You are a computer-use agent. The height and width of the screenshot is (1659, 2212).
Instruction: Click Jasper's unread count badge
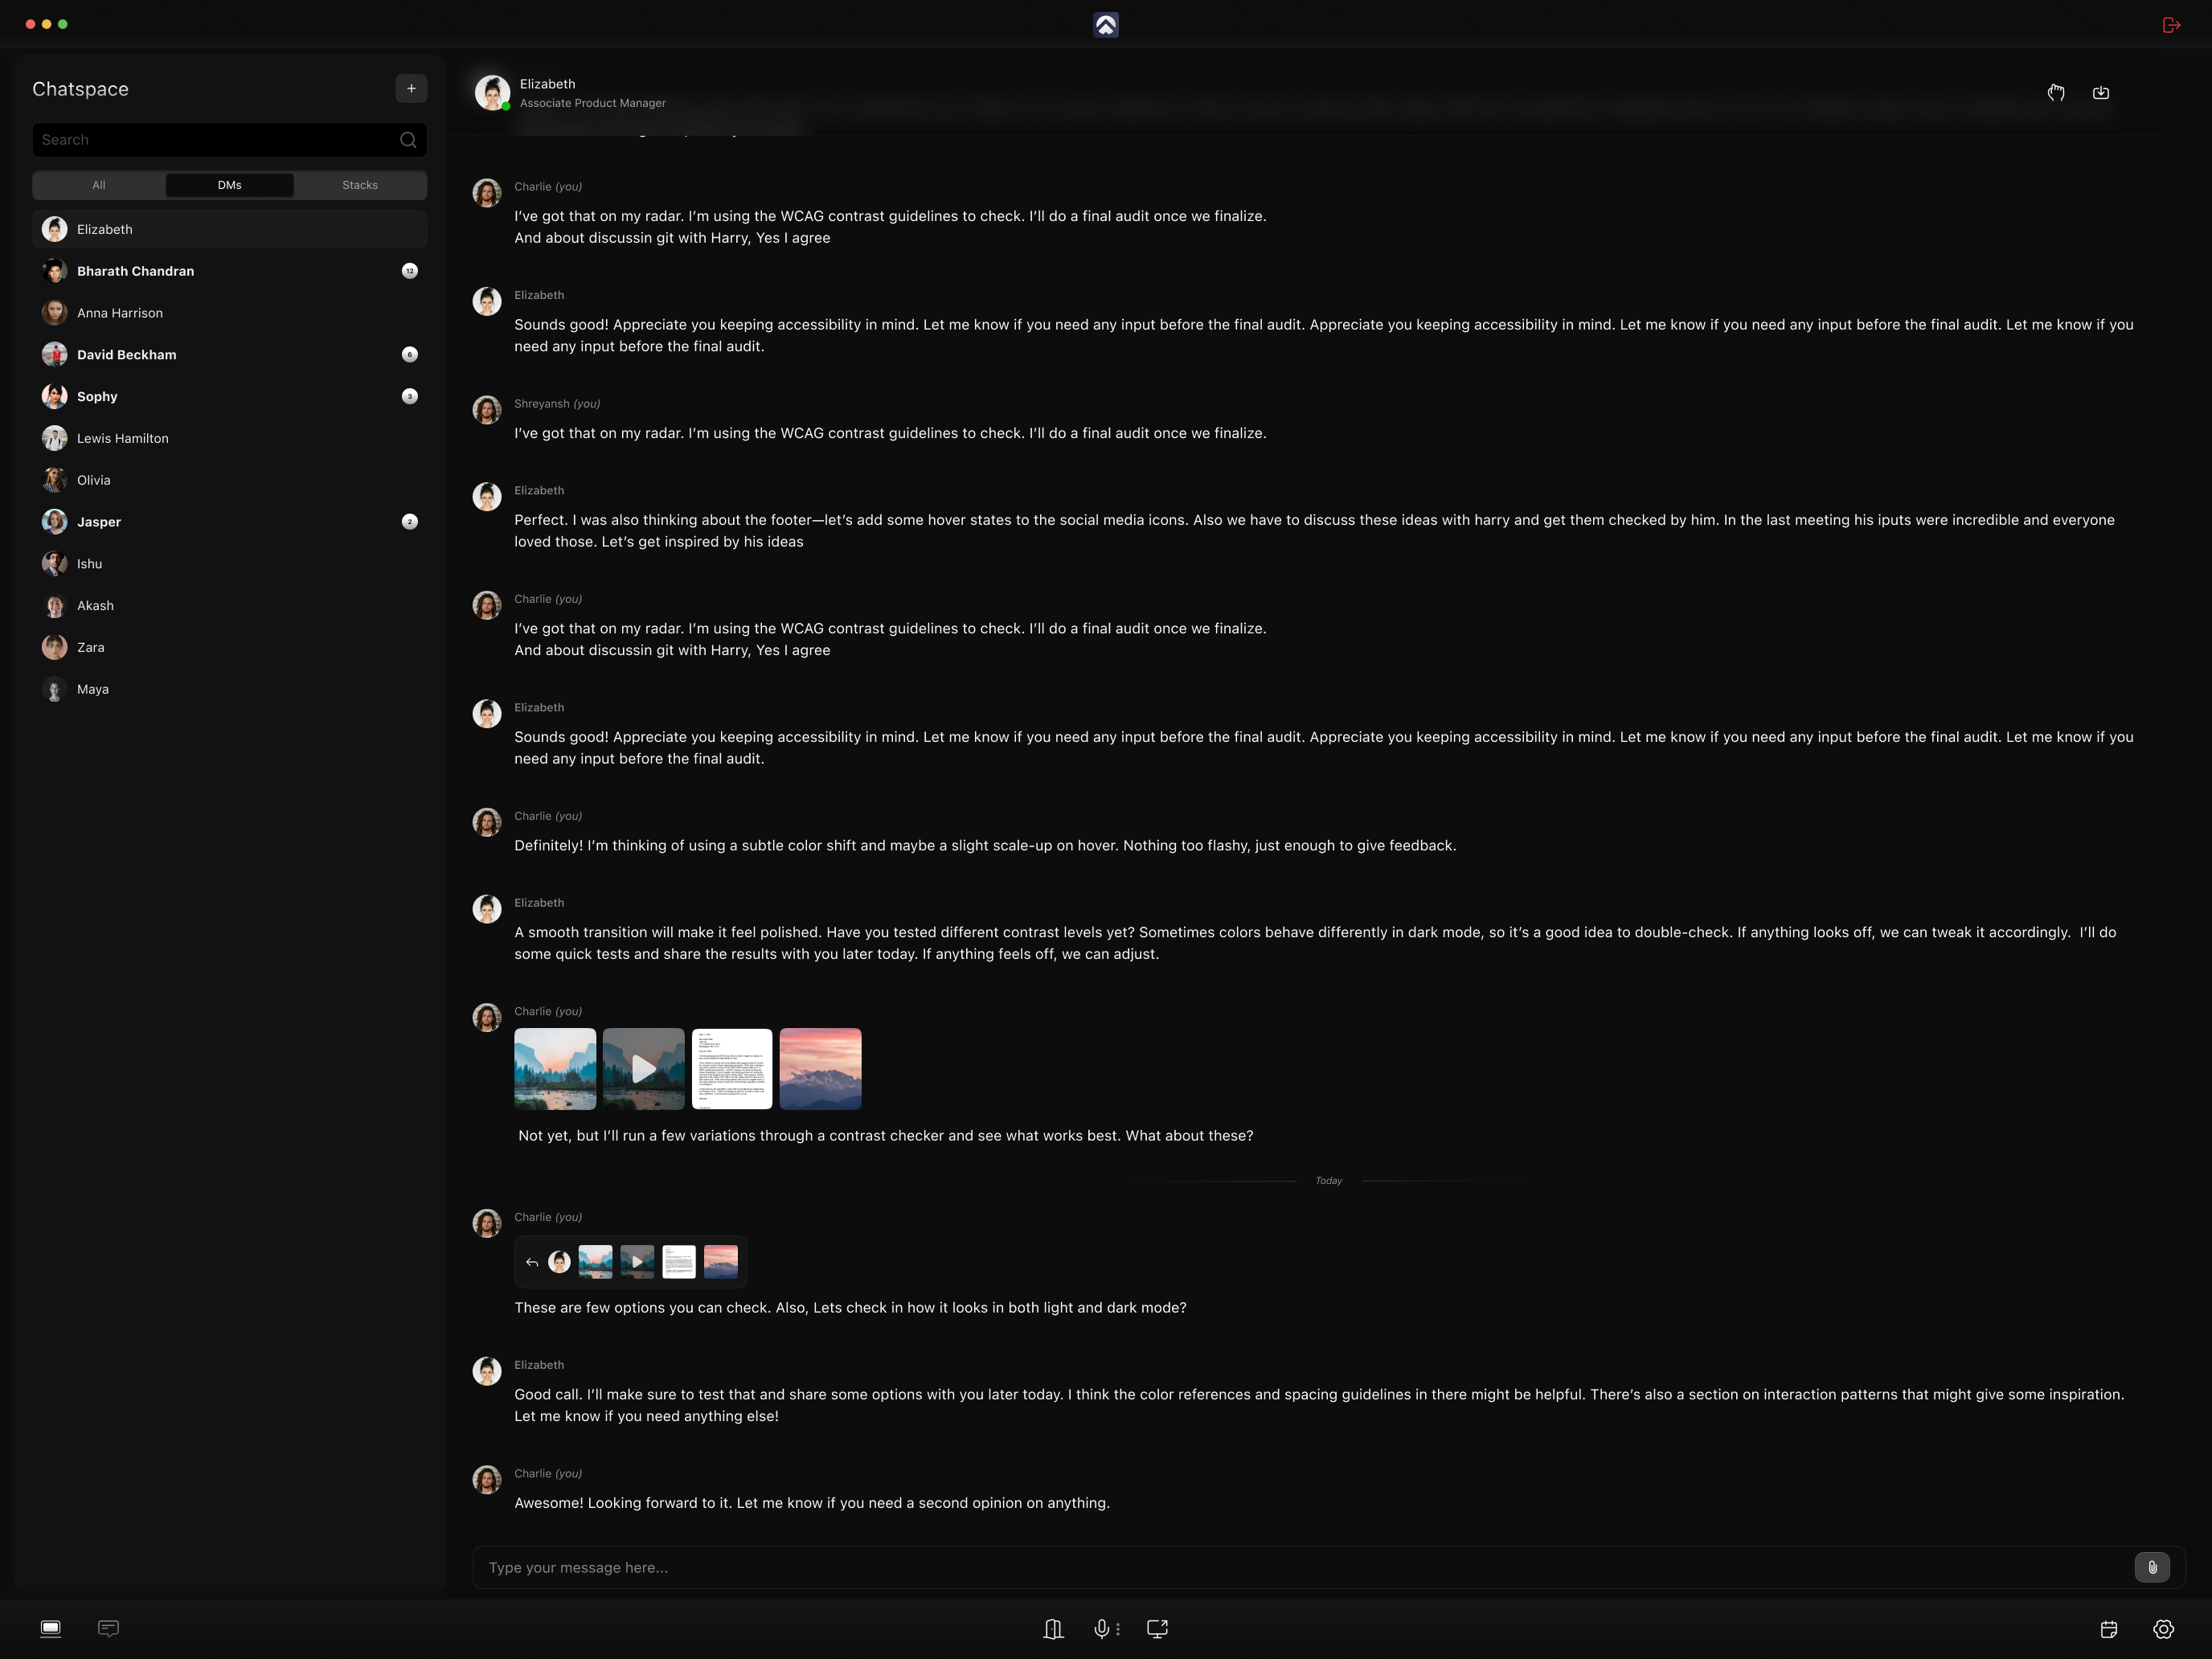click(410, 522)
